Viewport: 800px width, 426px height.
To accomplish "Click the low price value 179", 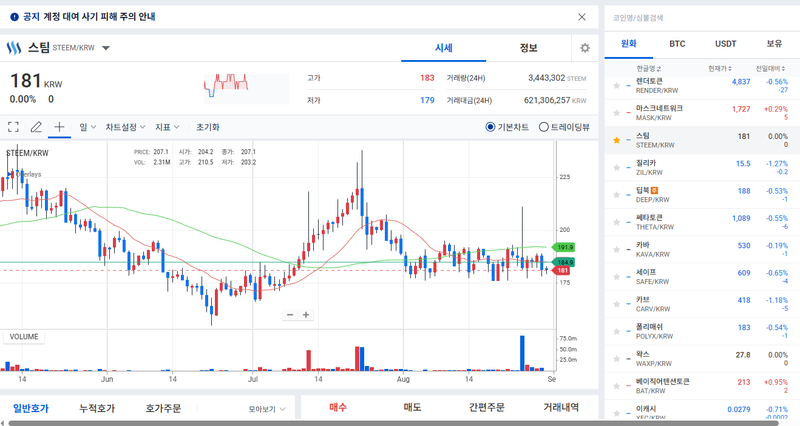I will point(427,101).
